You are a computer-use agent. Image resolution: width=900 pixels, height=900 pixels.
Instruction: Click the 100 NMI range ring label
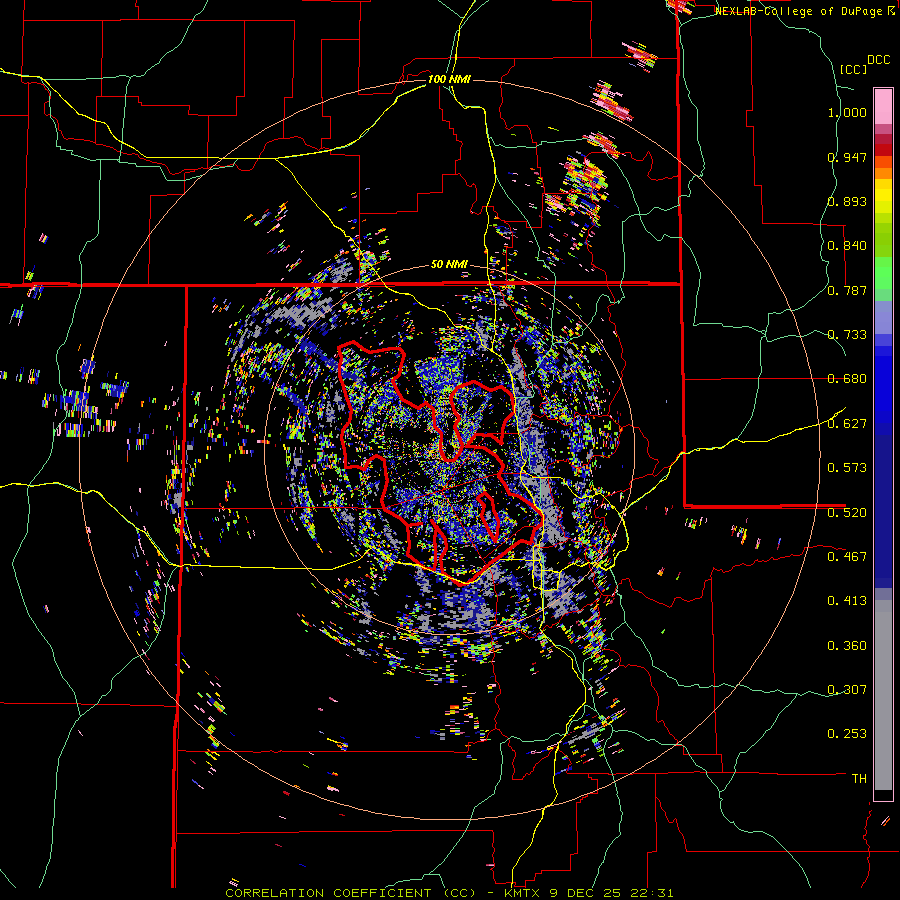coord(449,79)
